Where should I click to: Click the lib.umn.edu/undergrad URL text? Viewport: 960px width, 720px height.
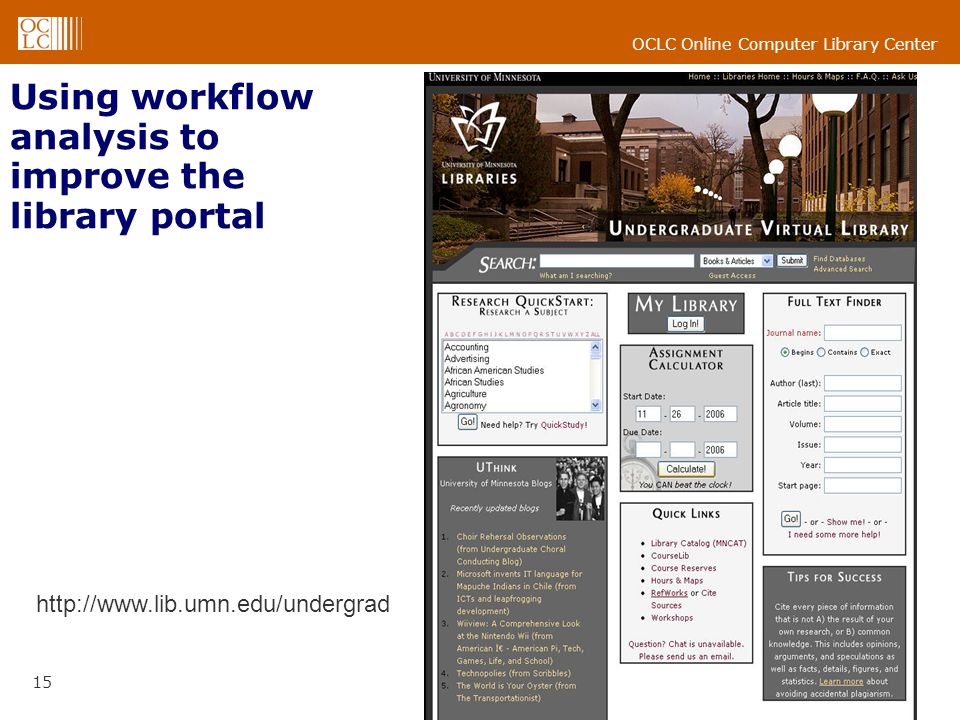pos(213,604)
